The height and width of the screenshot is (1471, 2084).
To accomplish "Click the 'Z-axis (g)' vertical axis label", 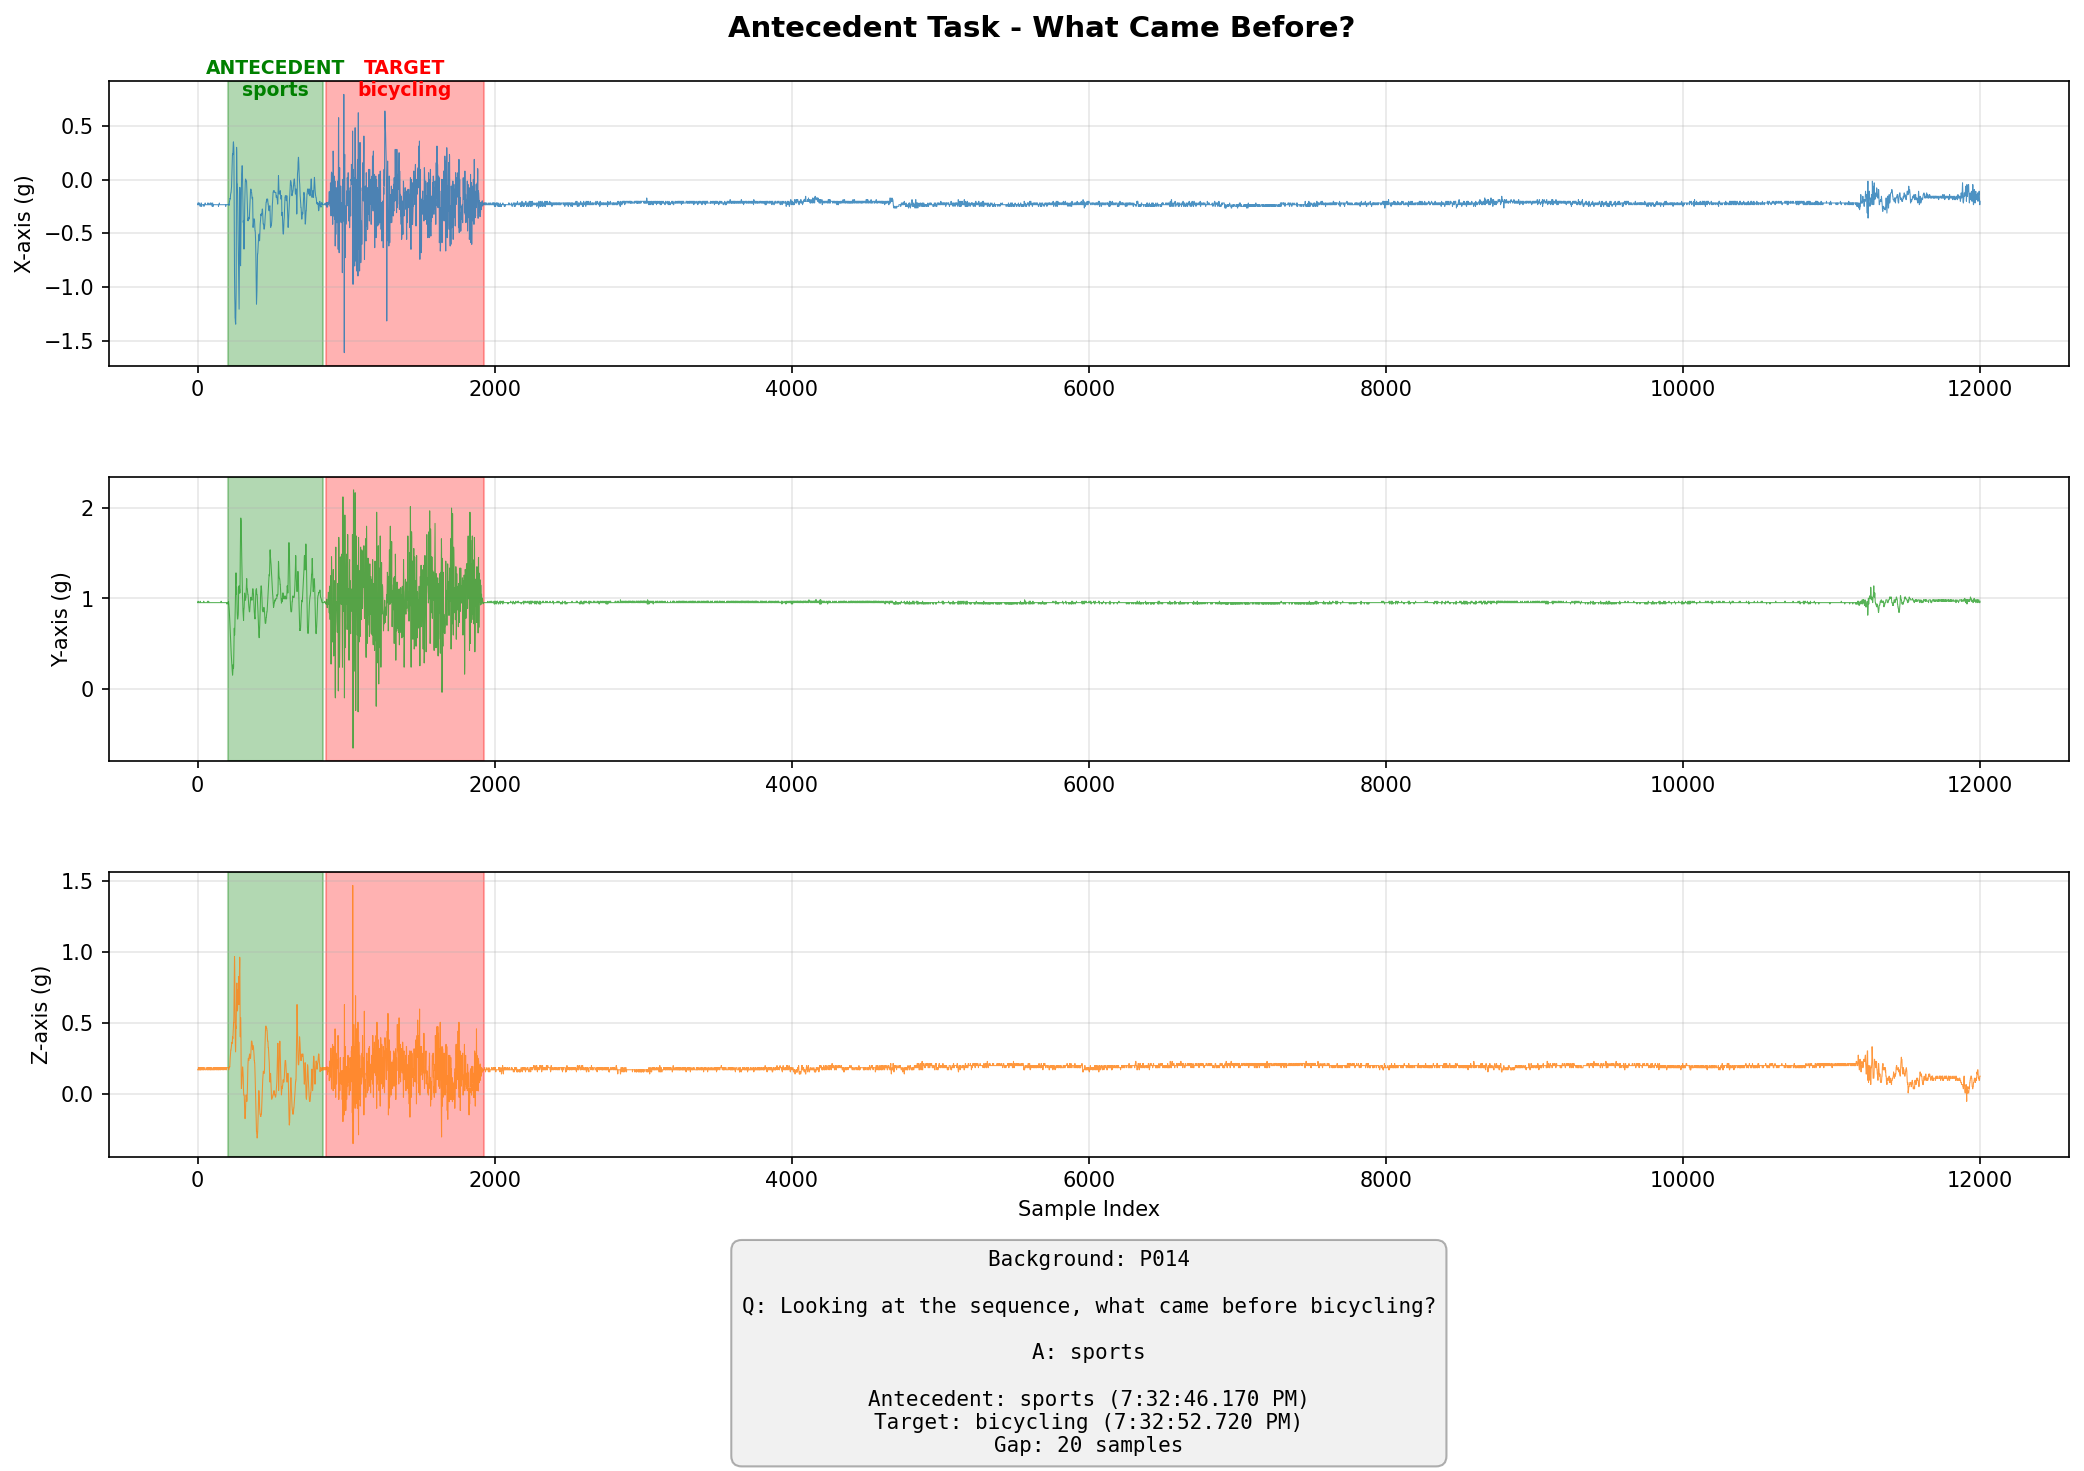I will pos(40,1014).
